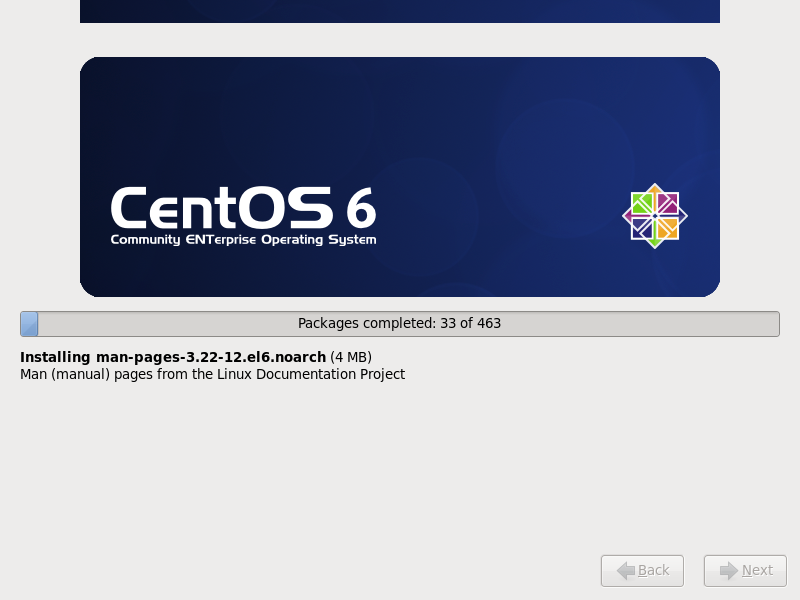This screenshot has width=800, height=600.
Task: Click the 'Community ENTerprise Operating System' tagline
Action: point(243,240)
